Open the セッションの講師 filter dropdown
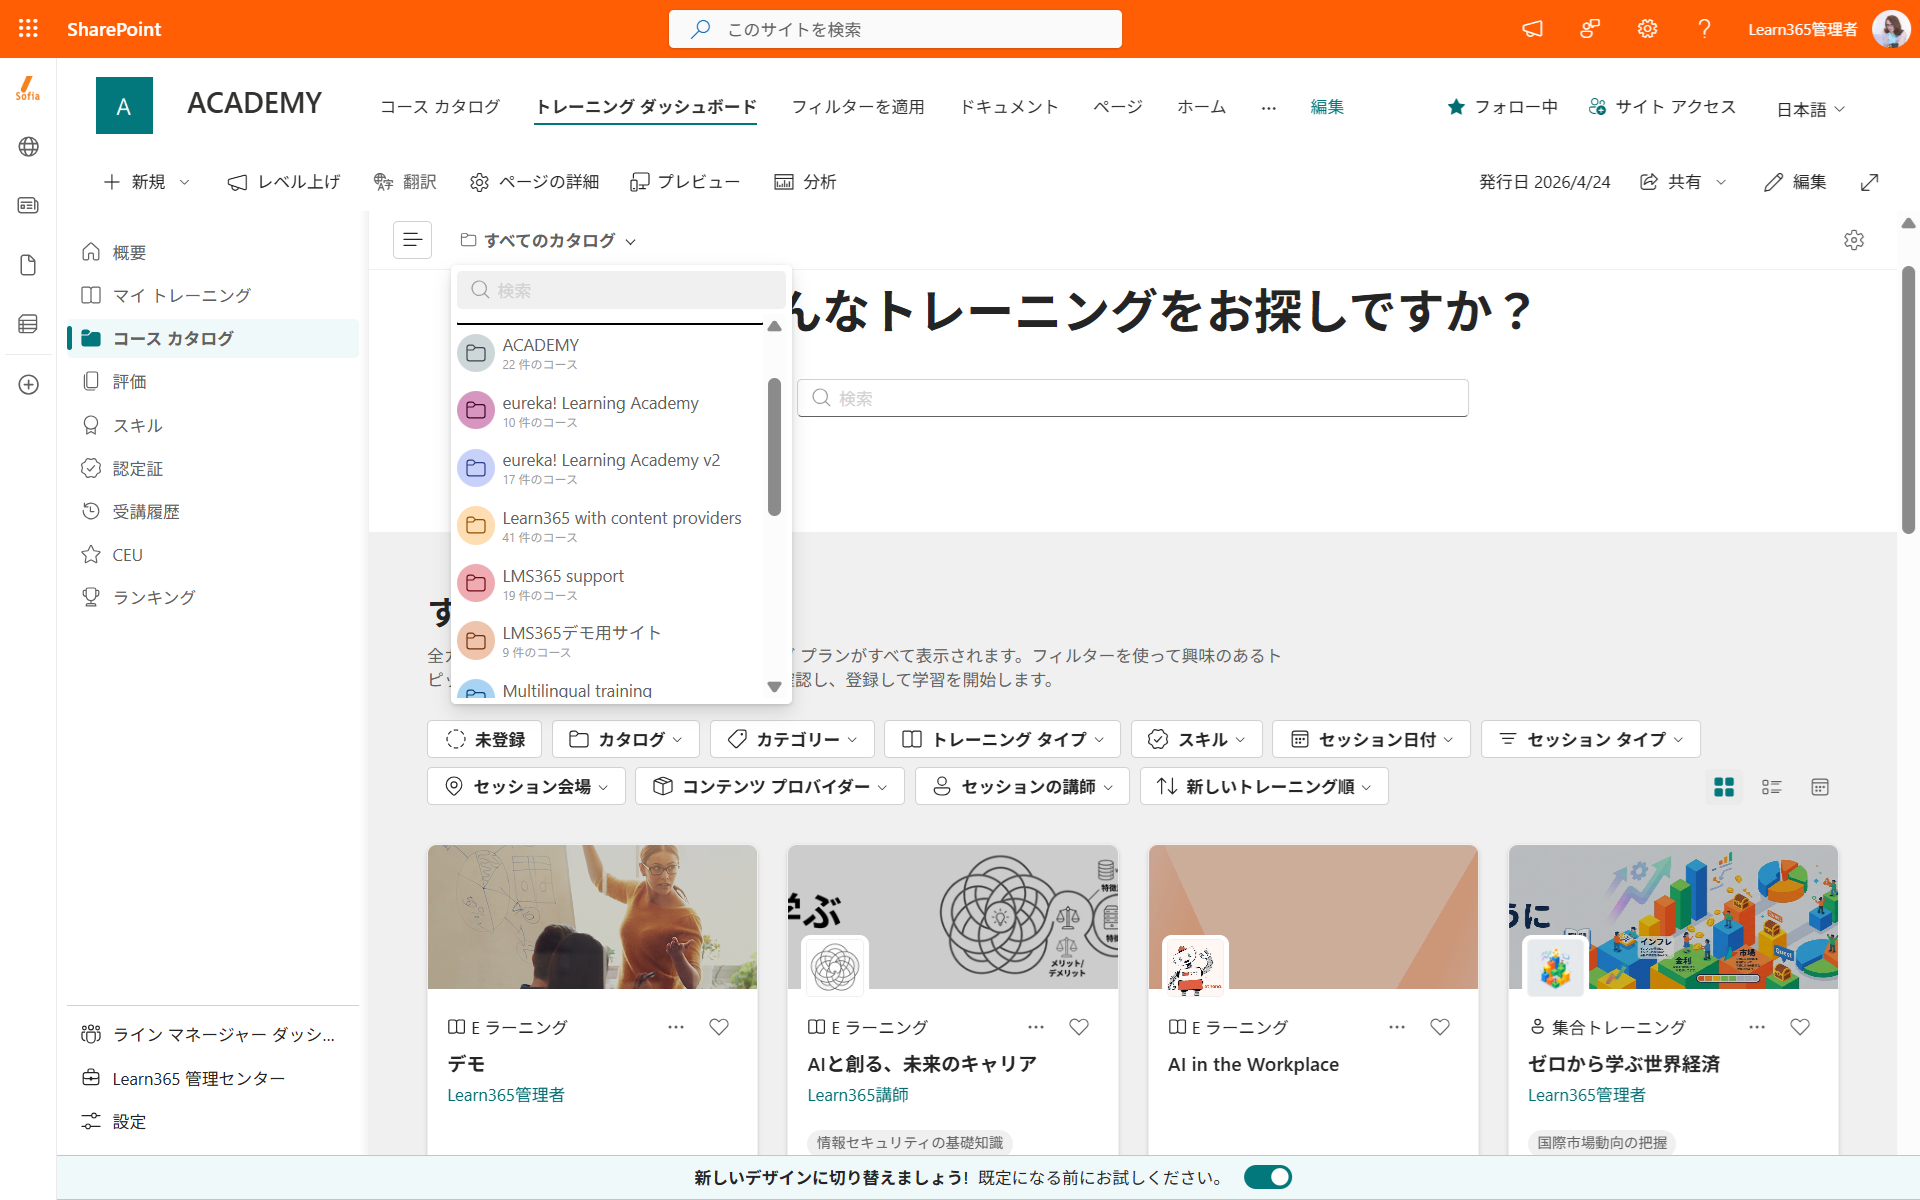The image size is (1920, 1200). pyautogui.click(x=1022, y=786)
